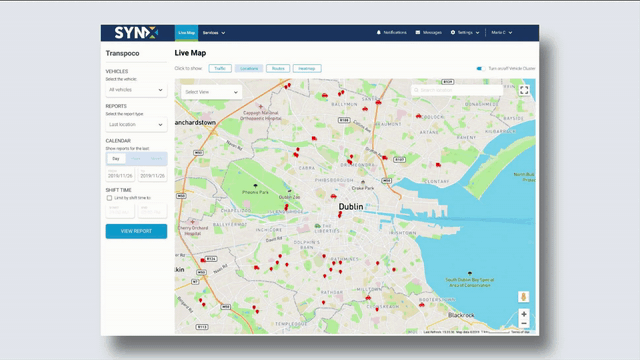Zoom in on the map
The width and height of the screenshot is (640, 360).
click(x=524, y=314)
